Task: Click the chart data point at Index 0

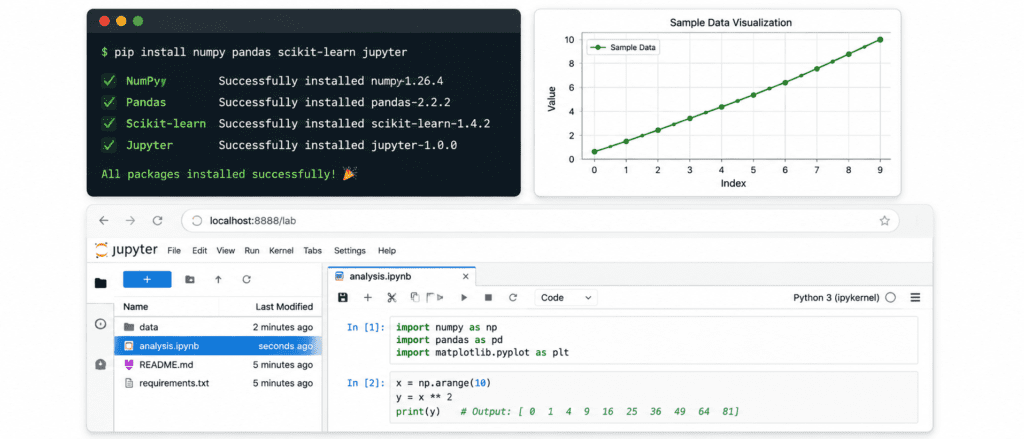Action: pyautogui.click(x=594, y=152)
